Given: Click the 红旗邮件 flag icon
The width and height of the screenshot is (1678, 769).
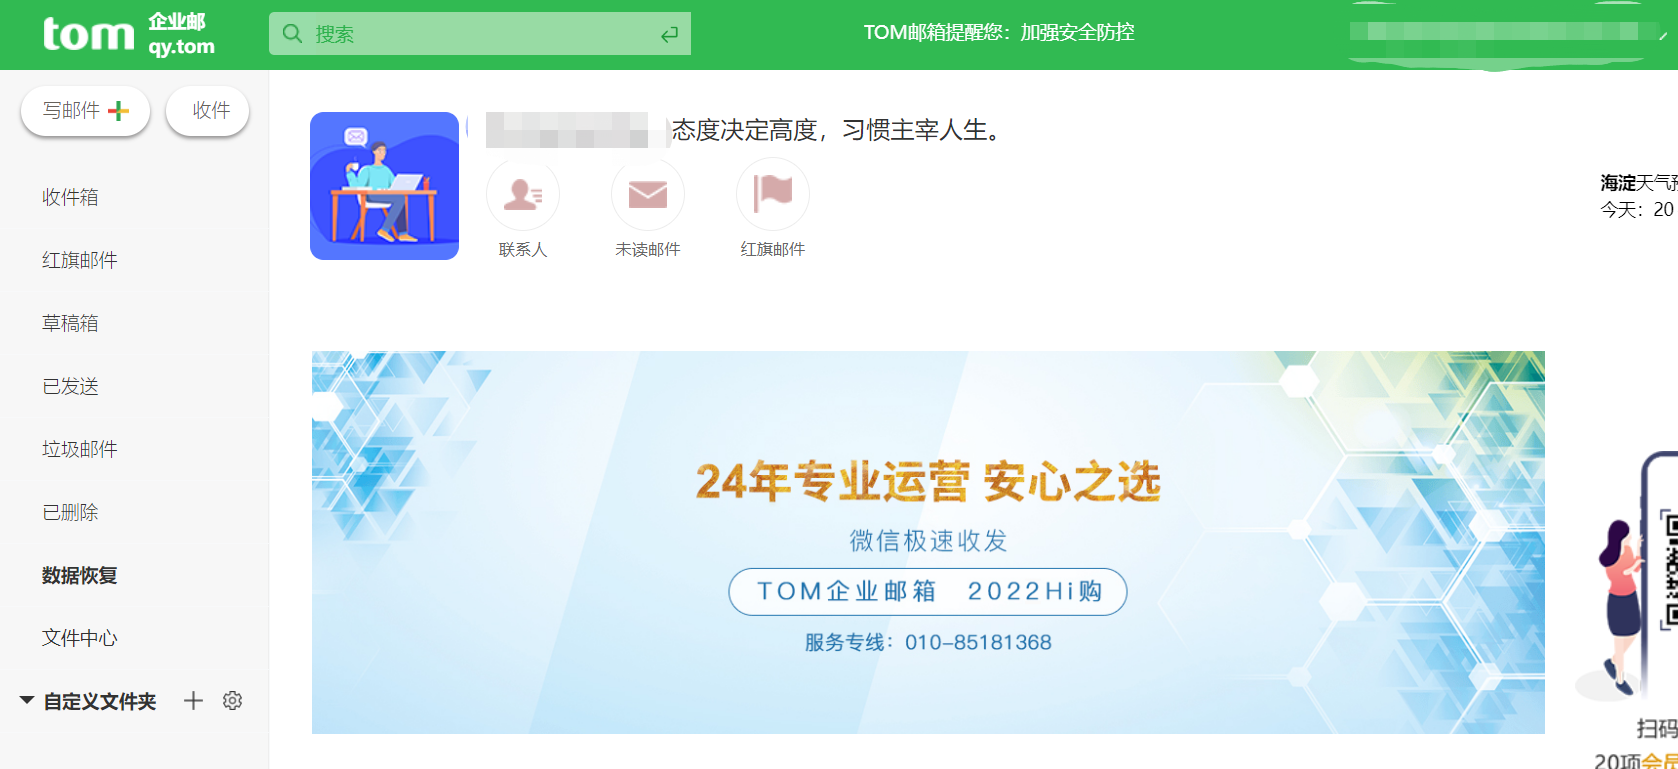Looking at the screenshot, I should pos(773,194).
